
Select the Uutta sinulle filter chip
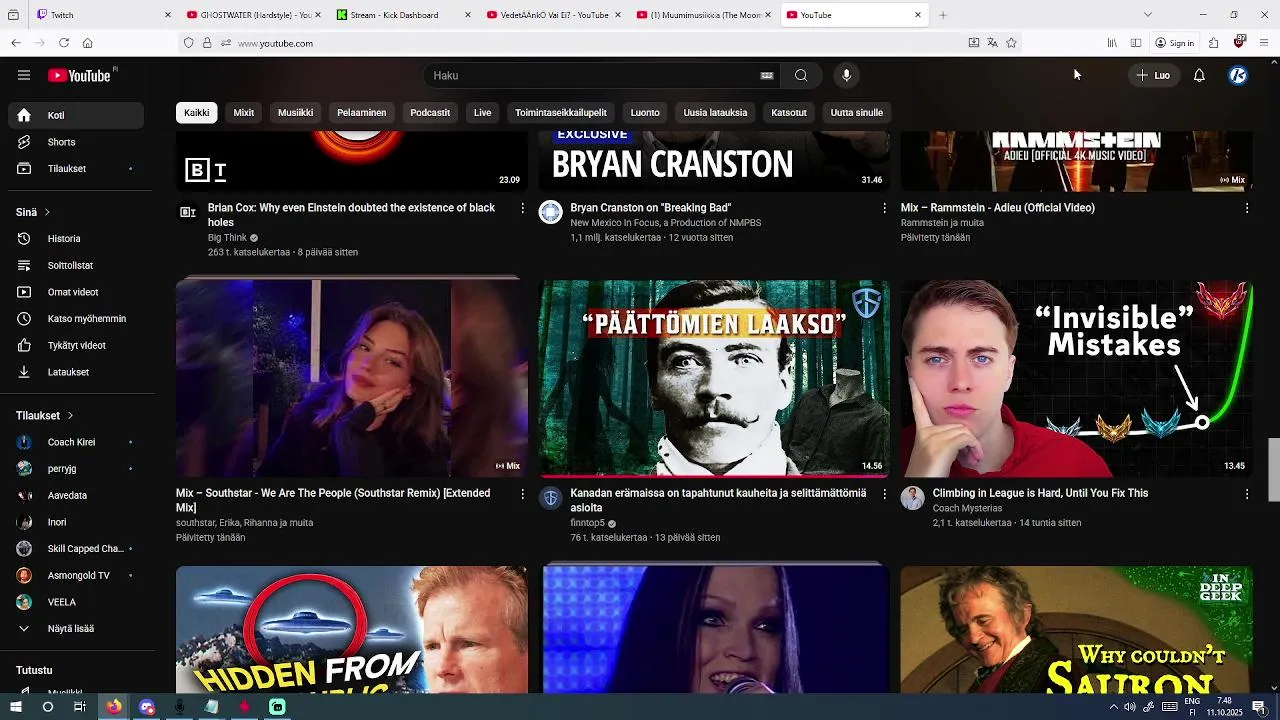[857, 113]
